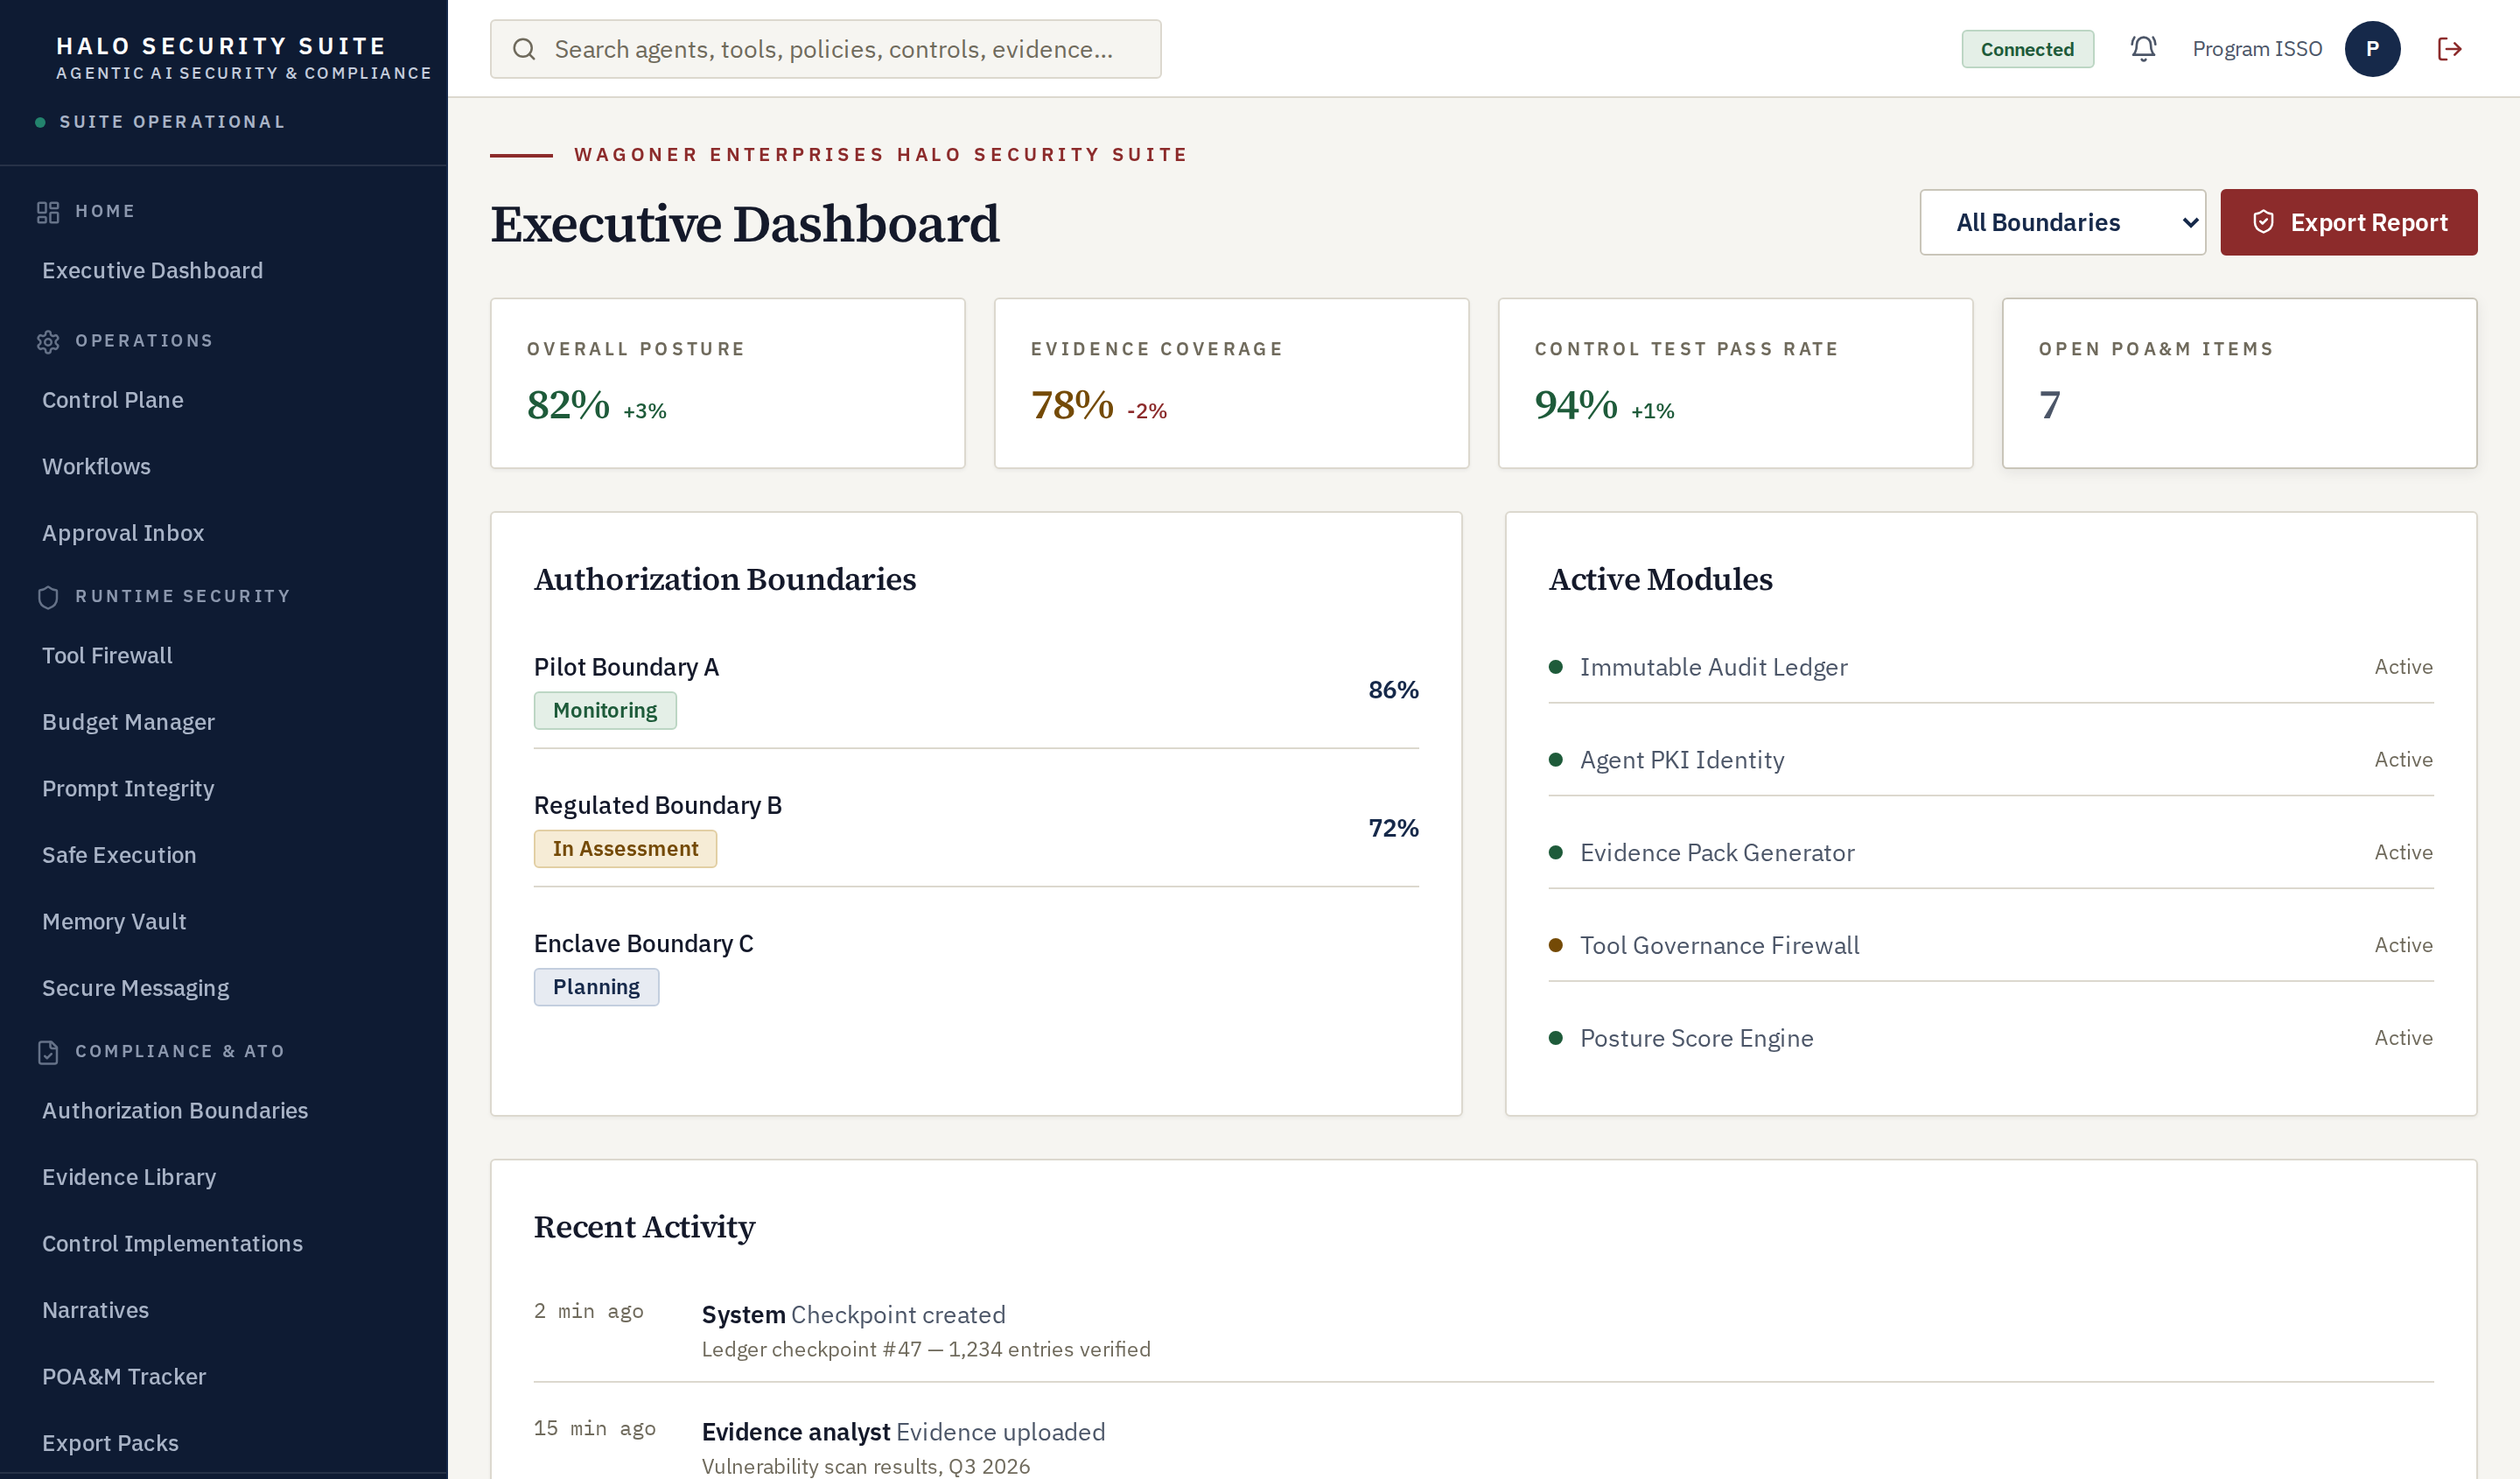Open Export Packs
This screenshot has height=1479, width=2520.
(x=110, y=1443)
